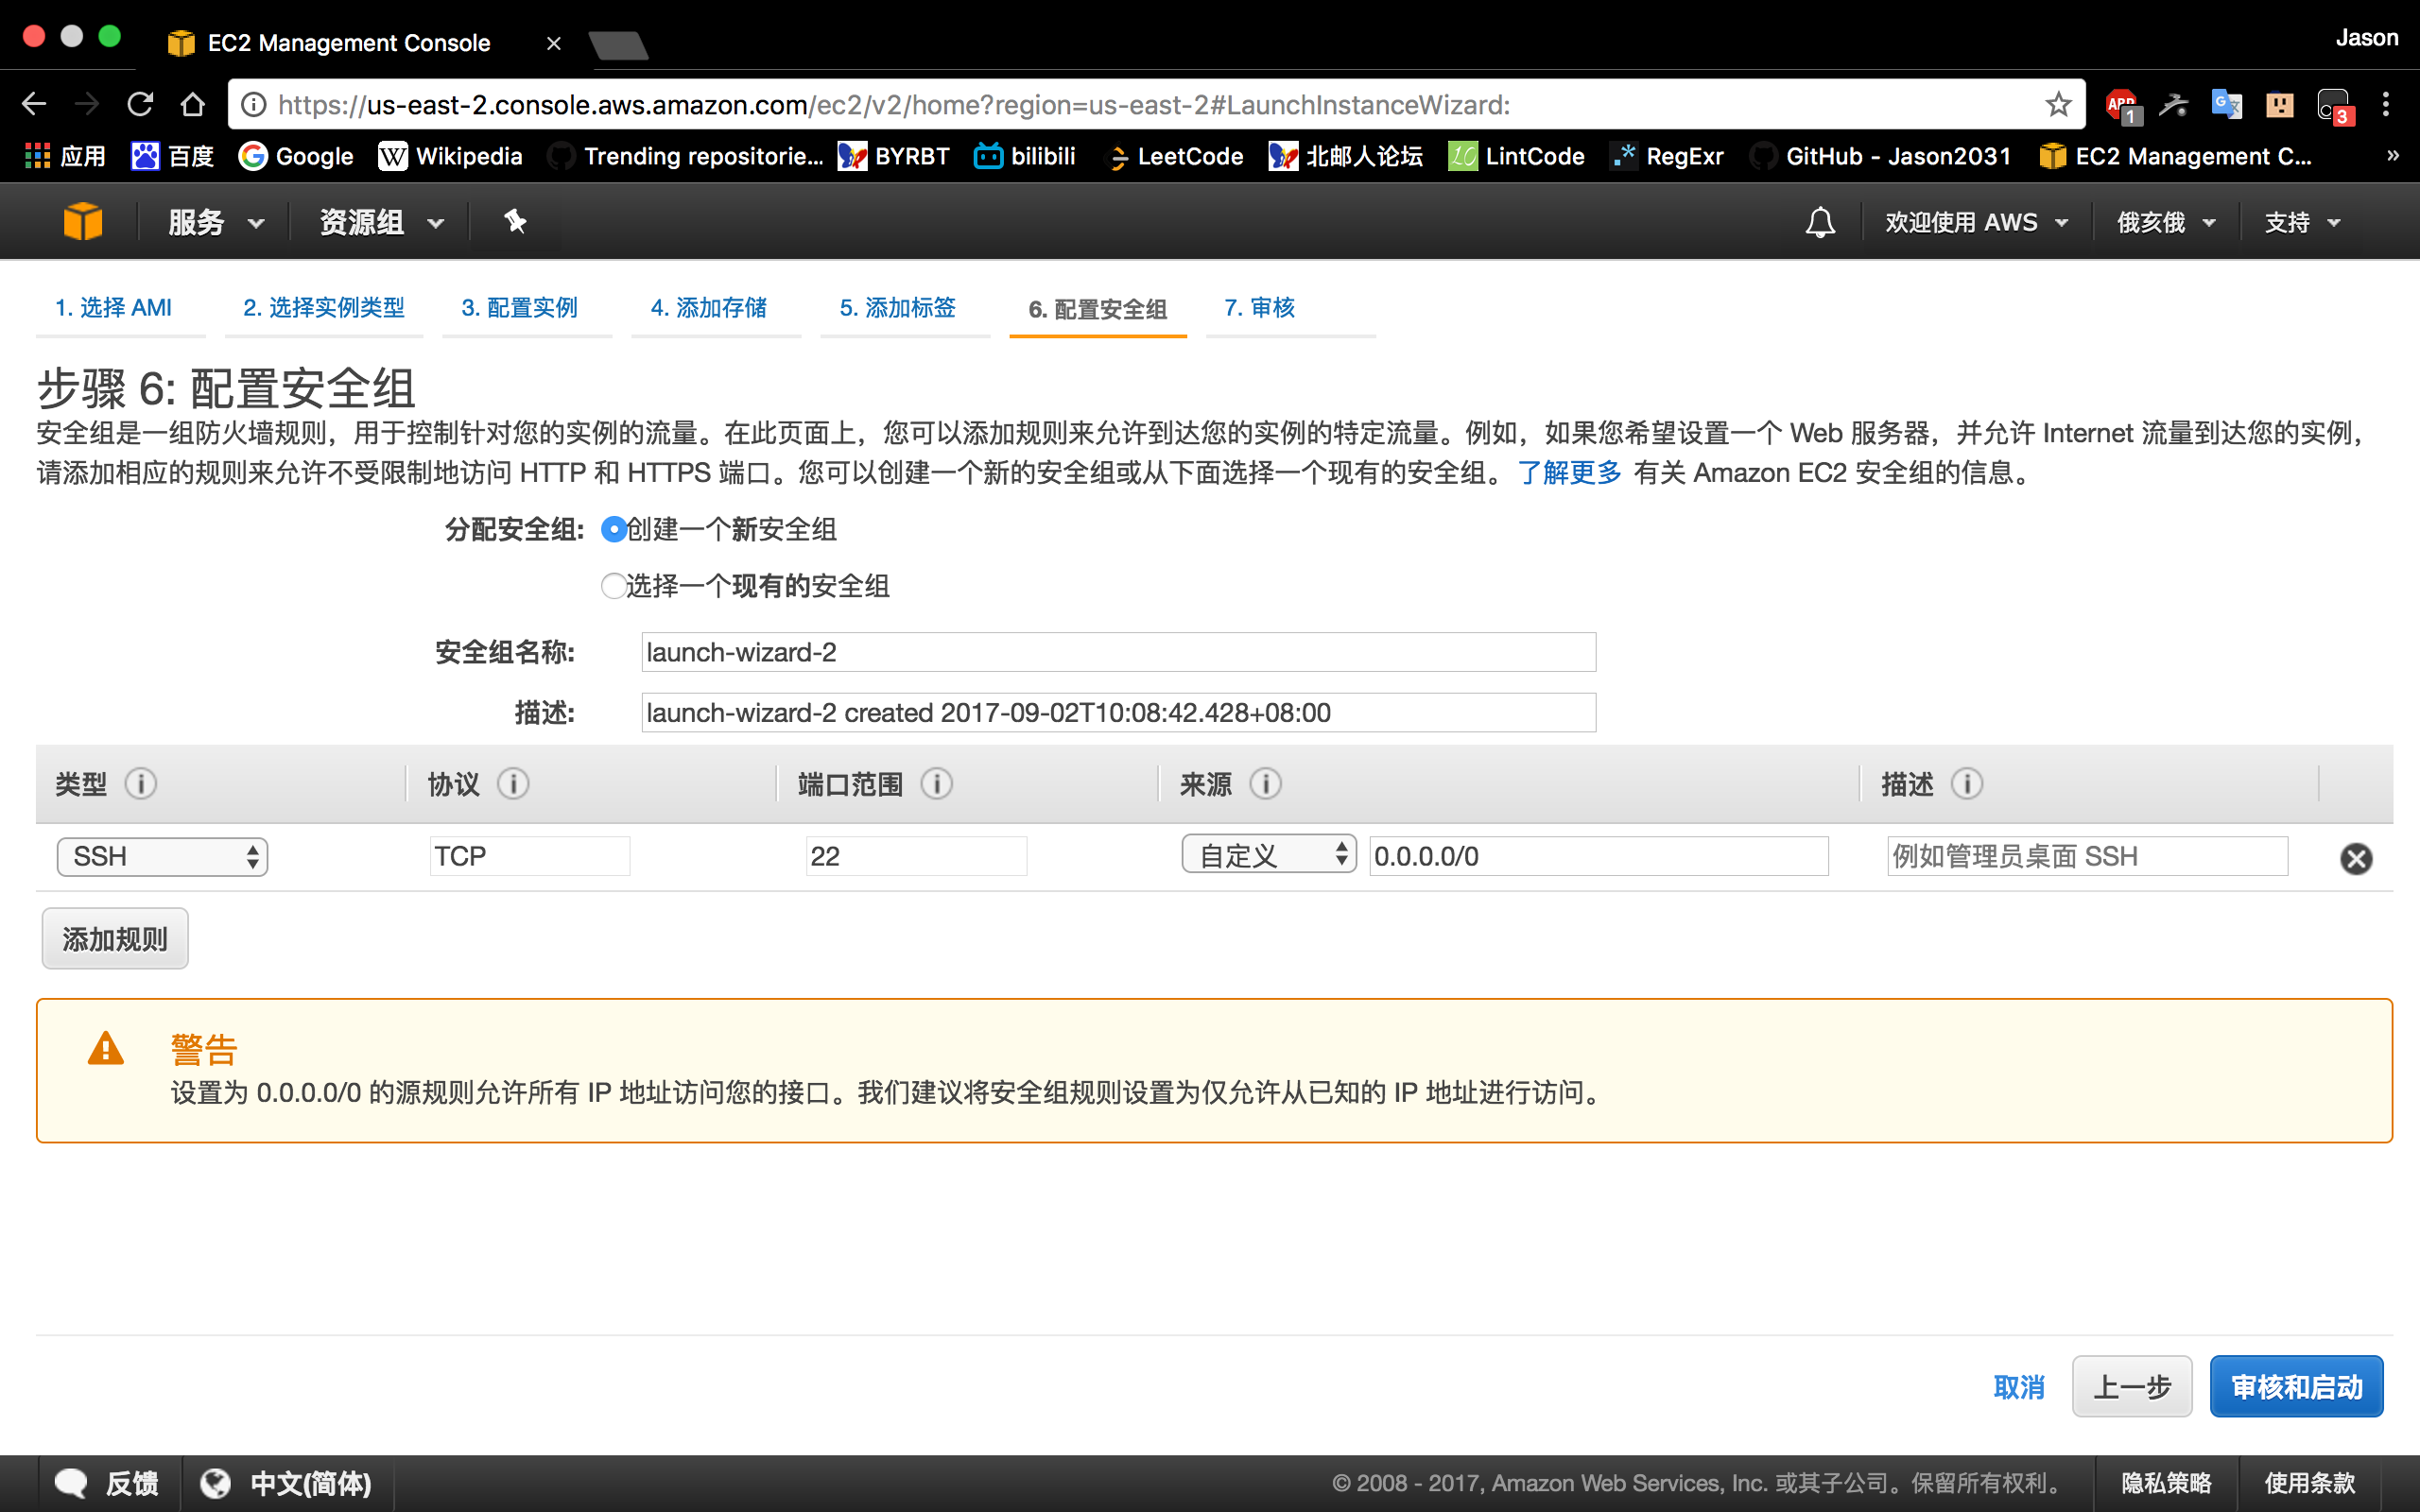Open the notifications bell icon
Screen dimensions: 2420x1512
(1820, 222)
